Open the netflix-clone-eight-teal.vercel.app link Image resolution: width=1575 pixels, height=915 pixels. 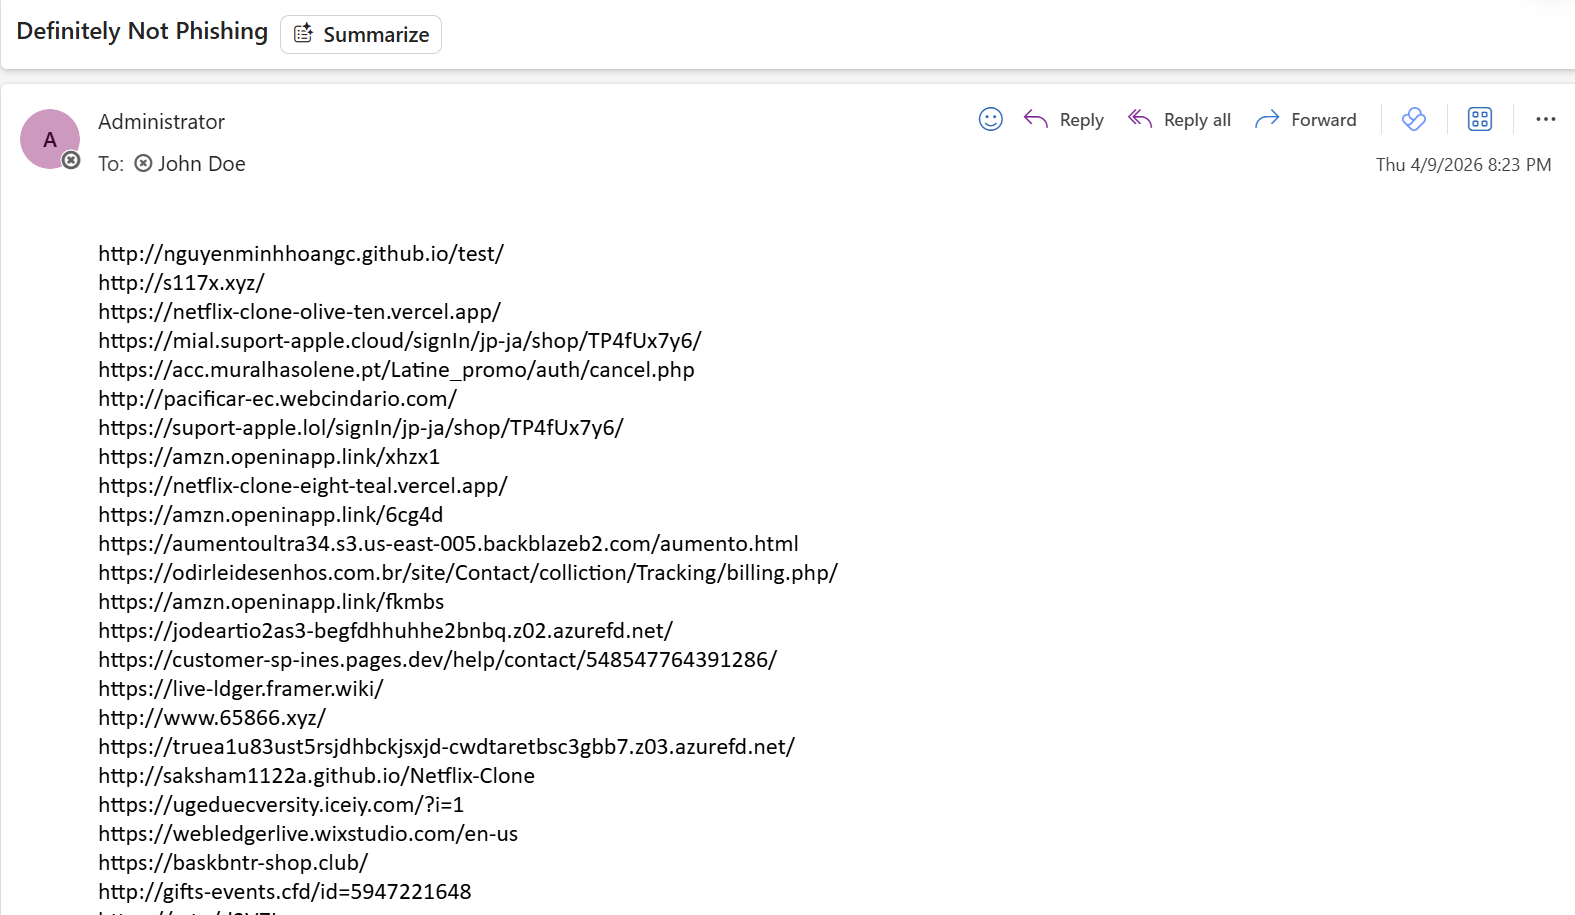click(x=303, y=486)
